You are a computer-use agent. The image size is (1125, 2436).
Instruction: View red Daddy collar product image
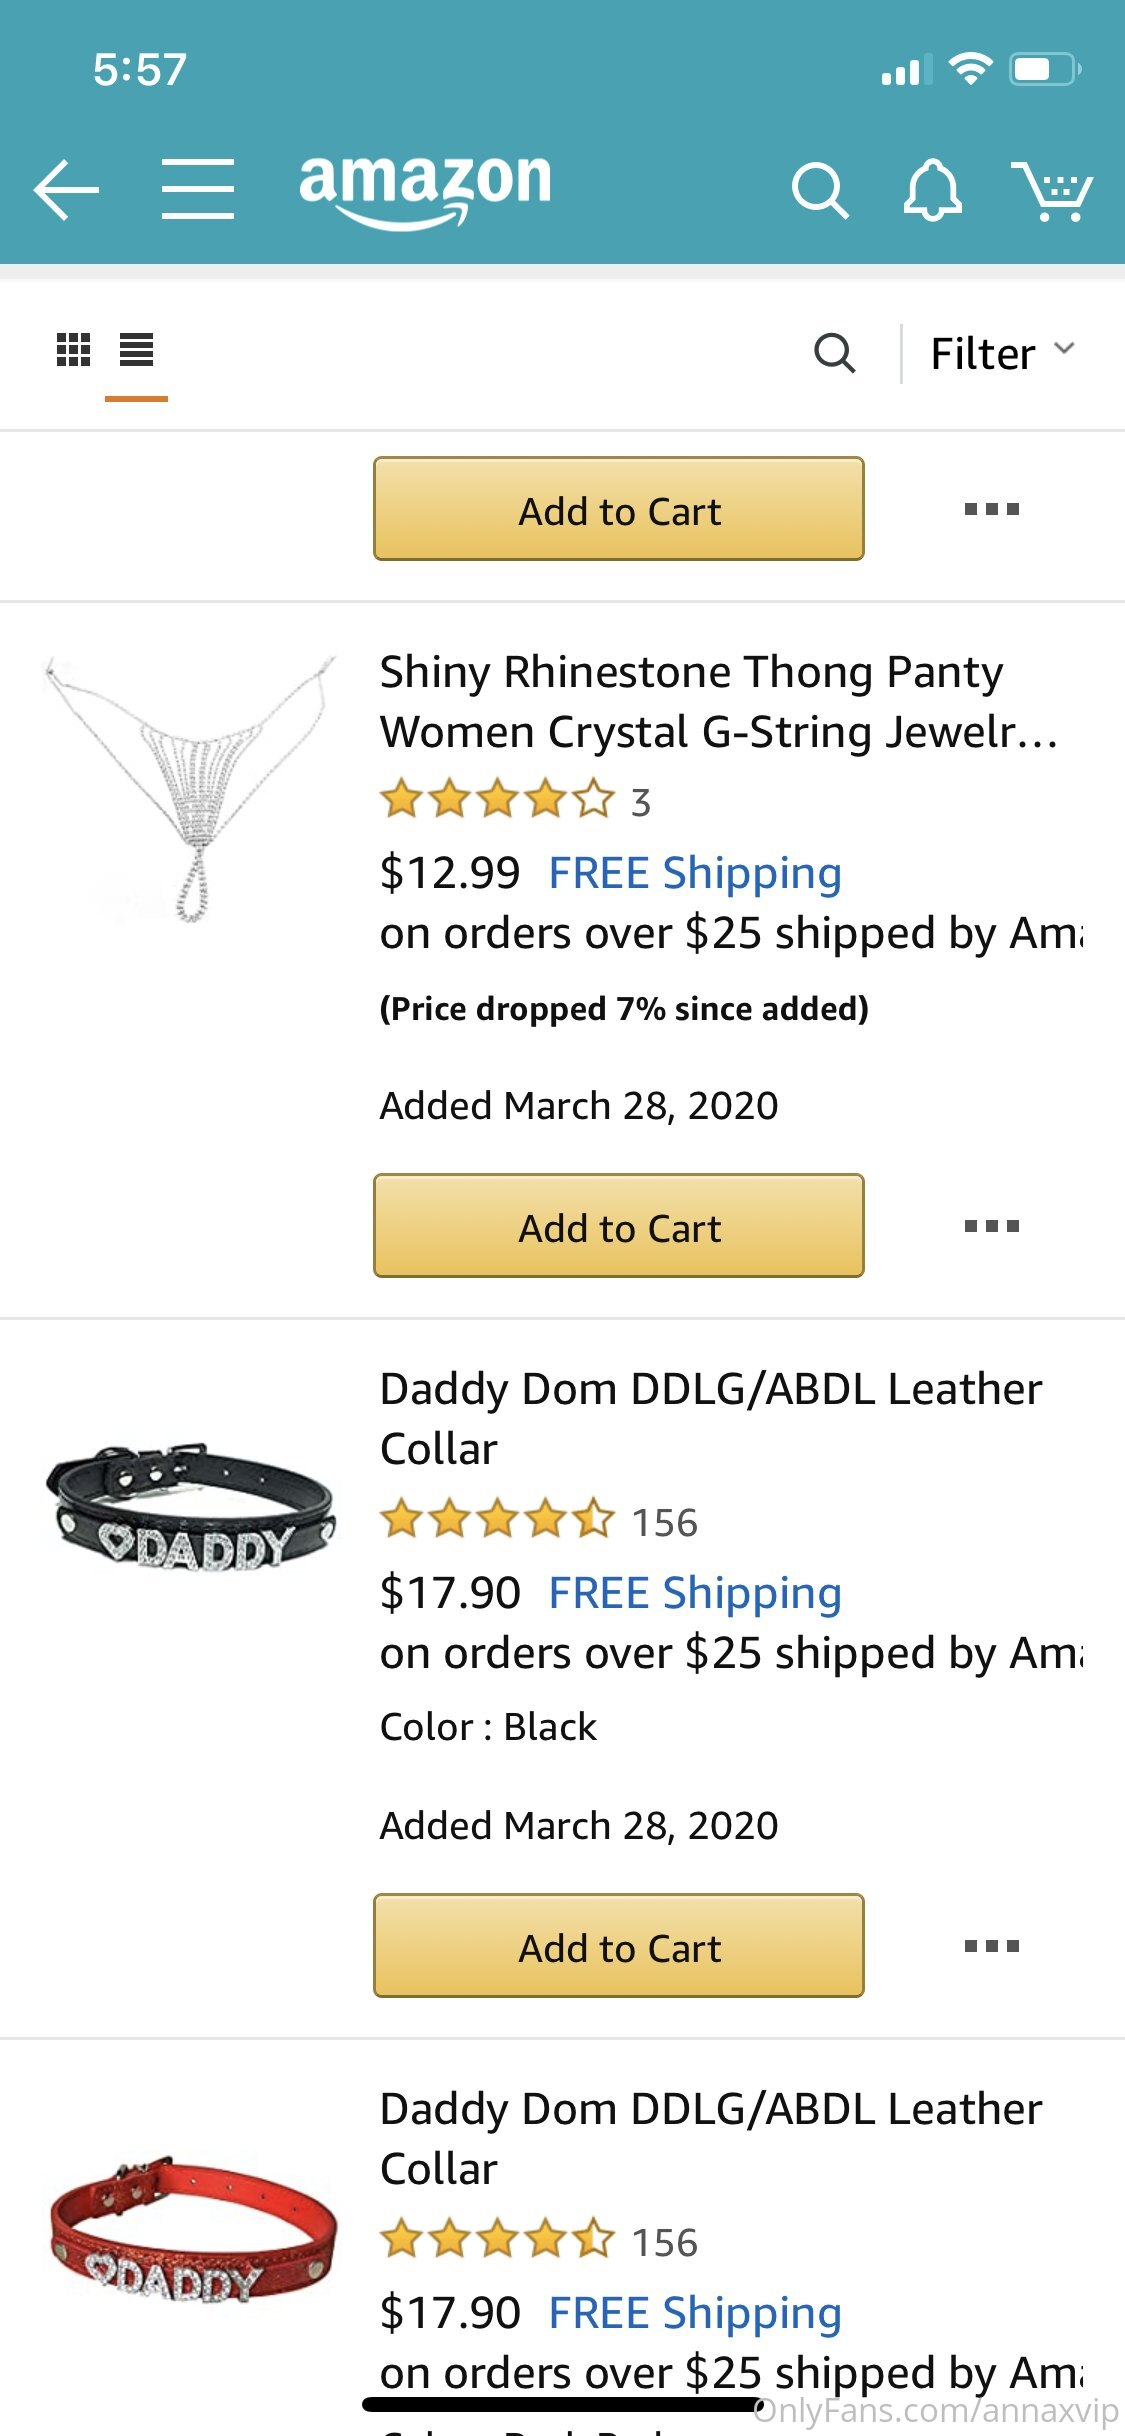coord(192,2226)
